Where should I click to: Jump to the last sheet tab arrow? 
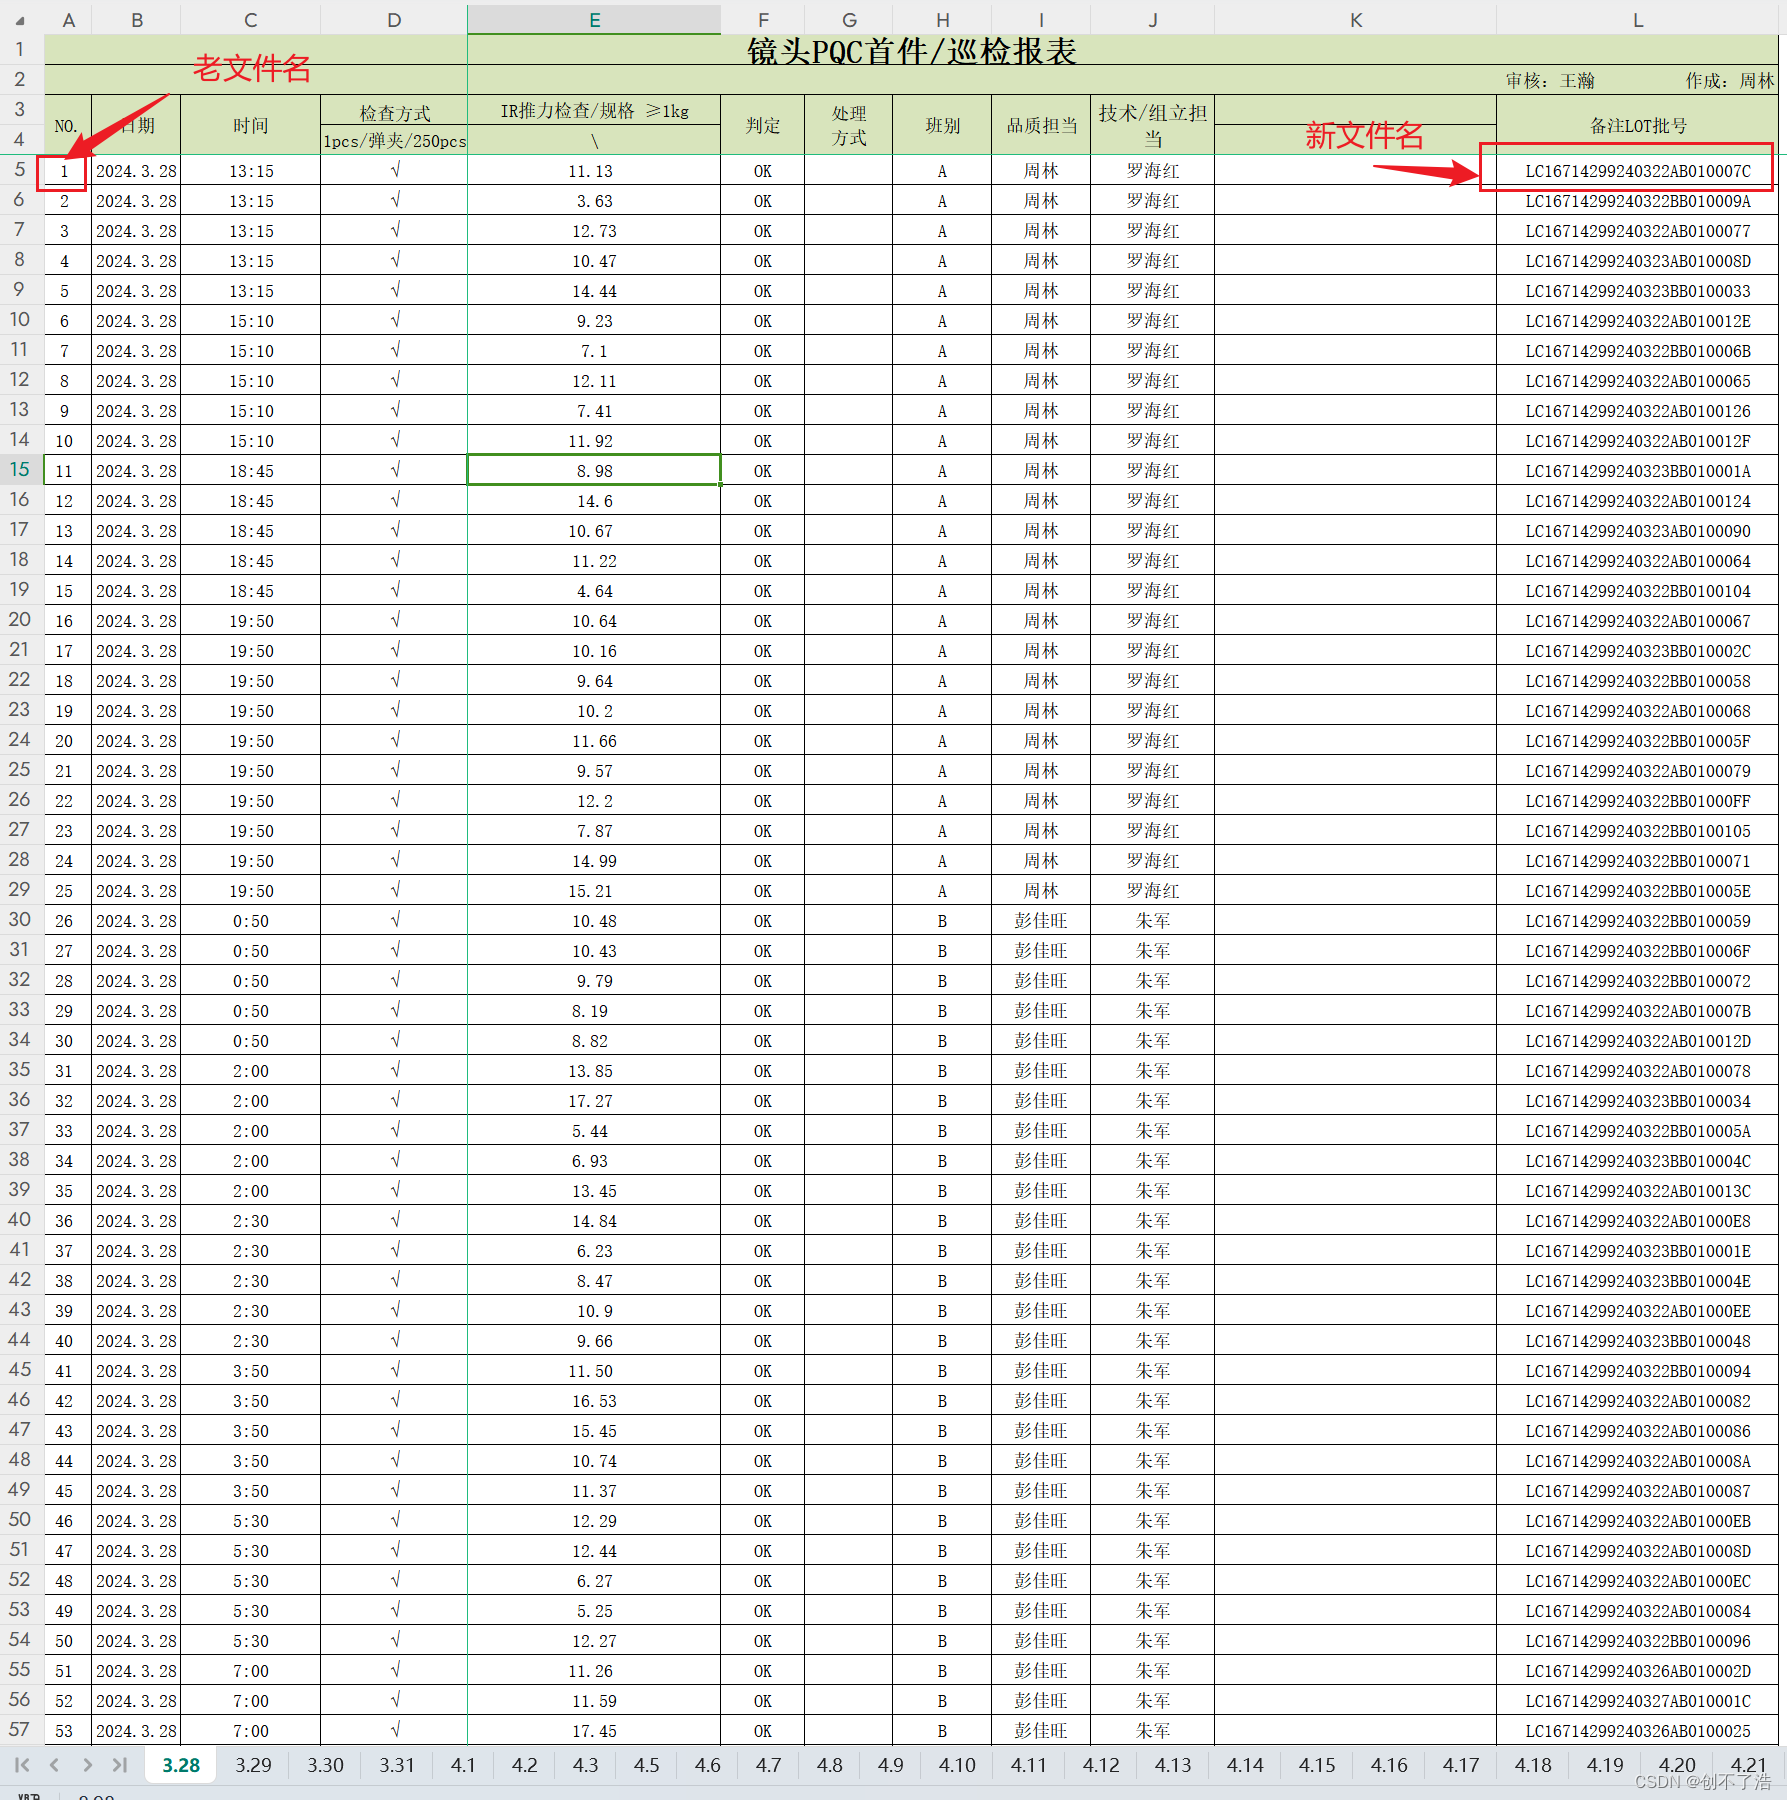click(120, 1765)
